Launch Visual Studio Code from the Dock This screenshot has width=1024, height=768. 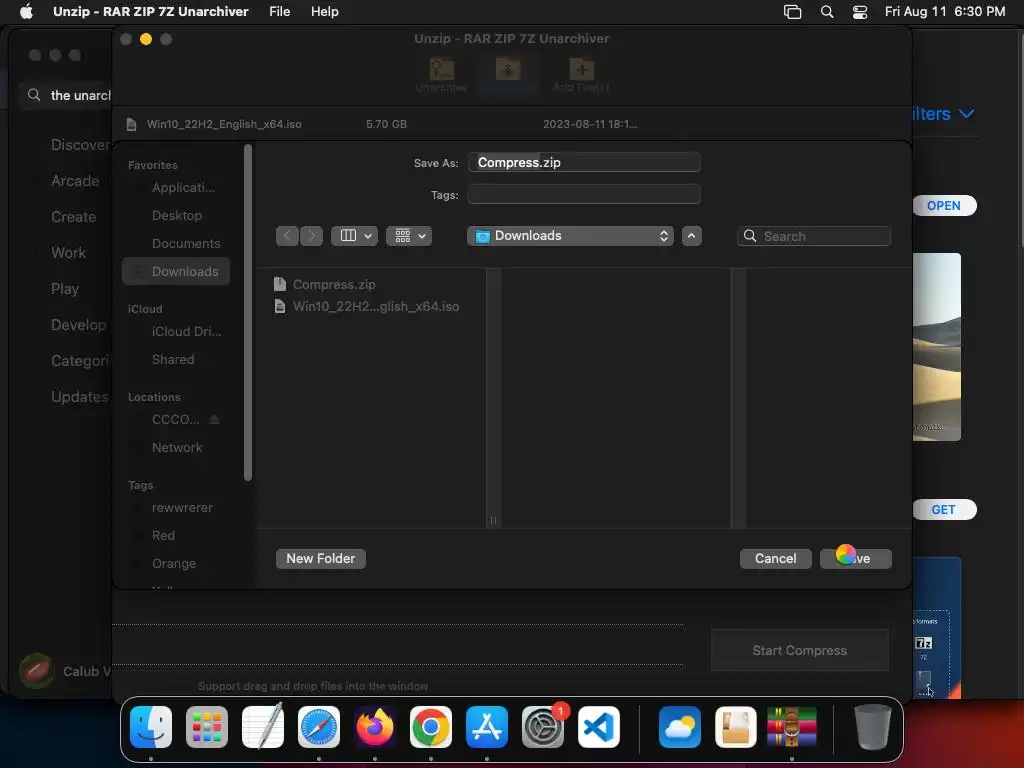point(599,727)
